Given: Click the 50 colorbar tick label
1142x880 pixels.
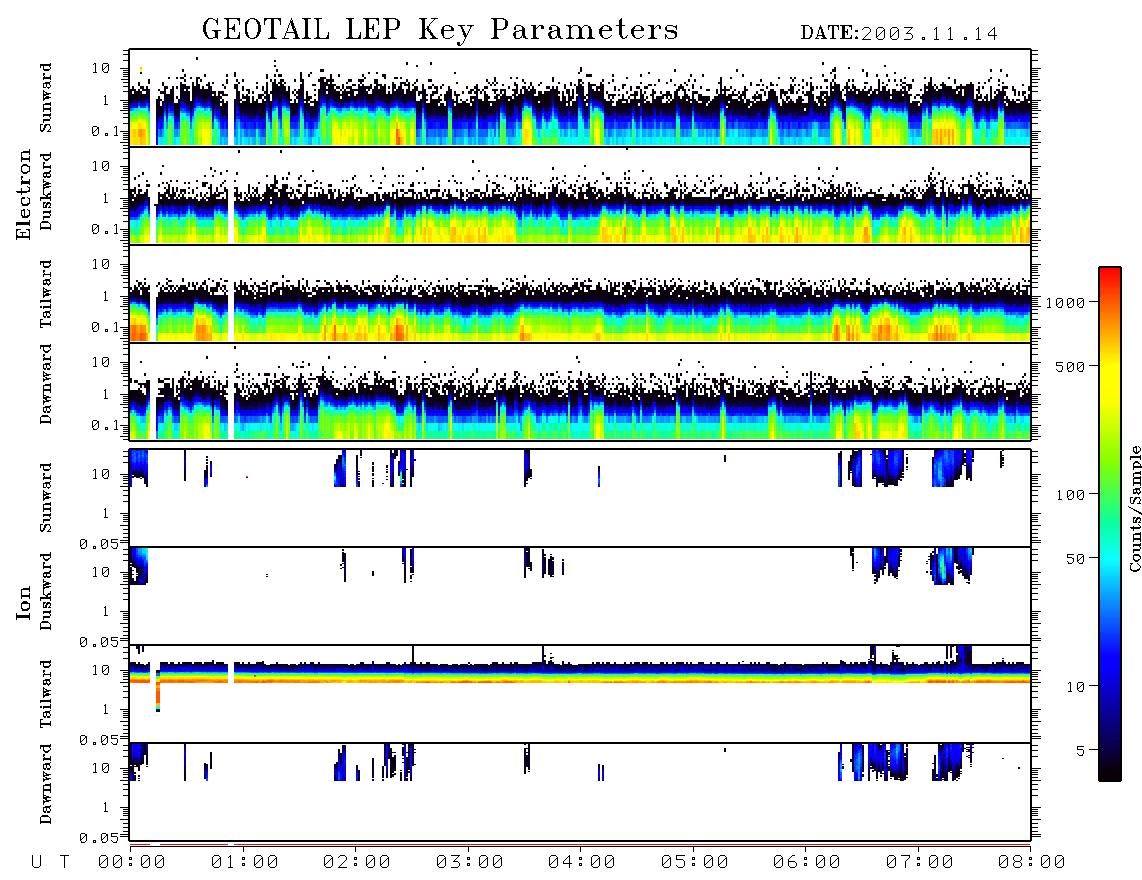Looking at the screenshot, I should point(1075,559).
